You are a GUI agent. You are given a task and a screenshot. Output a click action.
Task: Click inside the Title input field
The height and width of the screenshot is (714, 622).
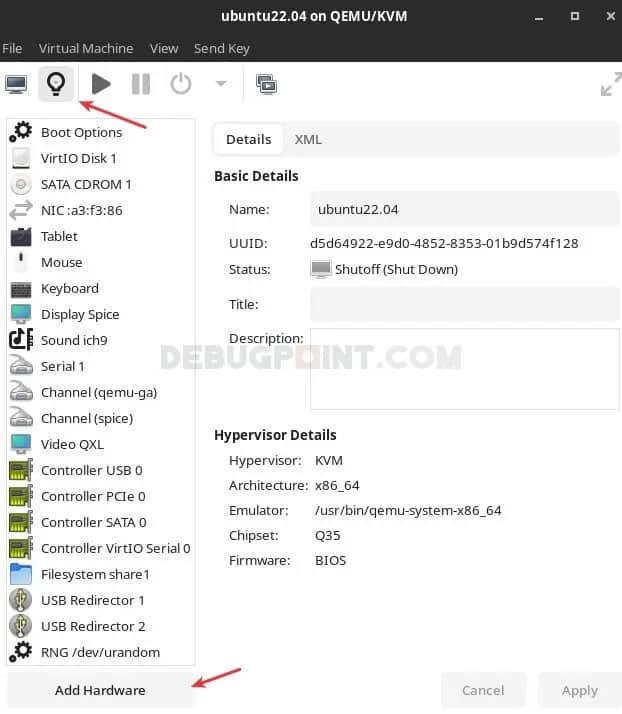464,304
